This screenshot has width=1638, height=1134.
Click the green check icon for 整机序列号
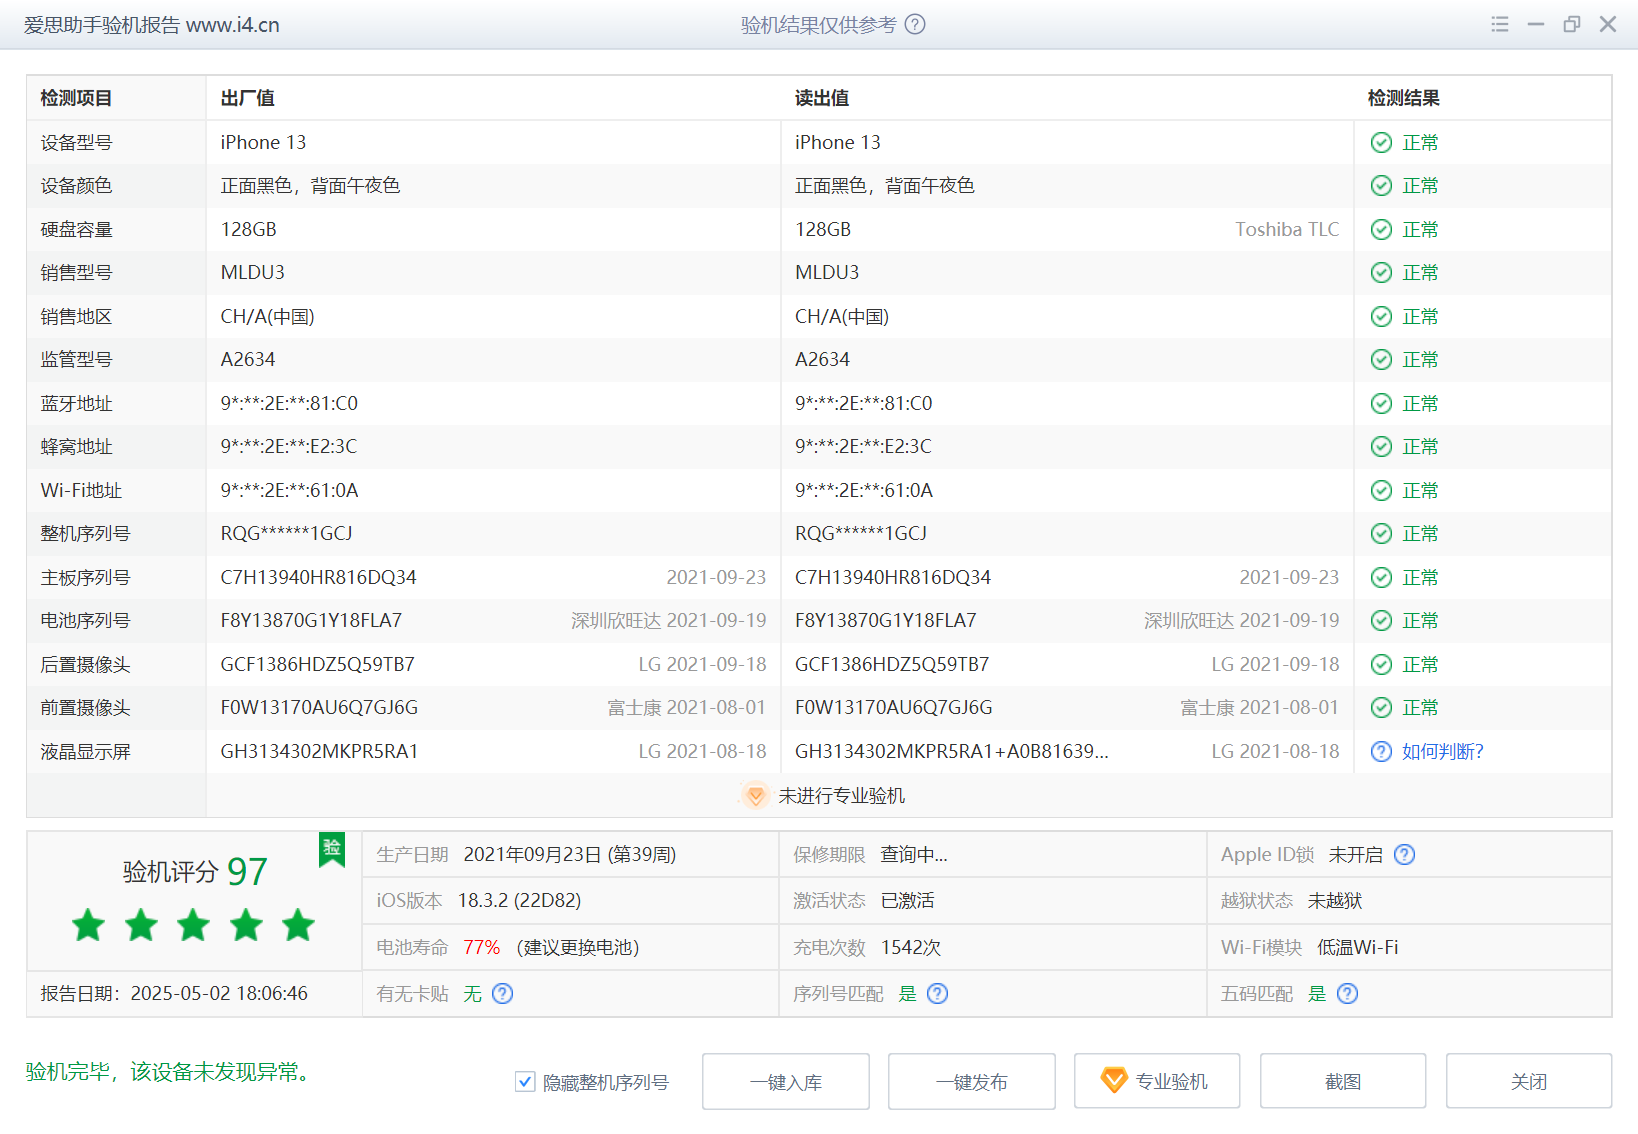(1381, 534)
